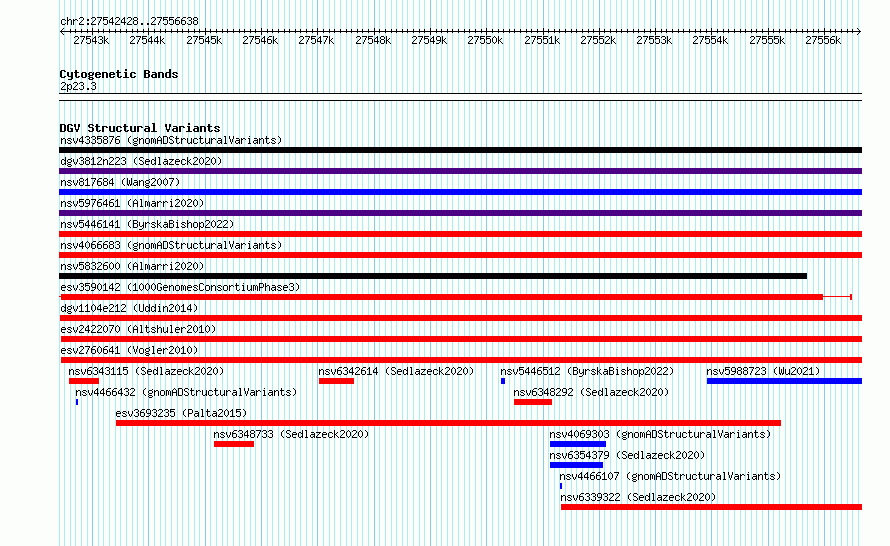890x546 pixels.
Task: Click the long red esv3693235 bar
Action: 448,423
